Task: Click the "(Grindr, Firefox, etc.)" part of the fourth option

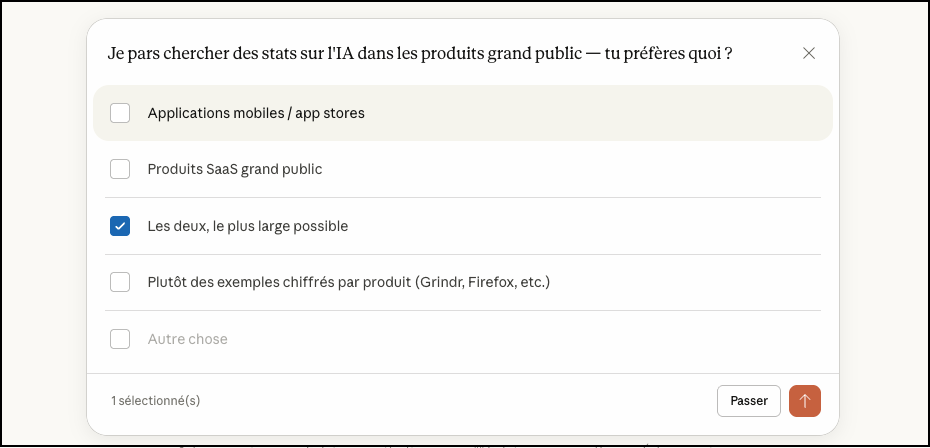Action: coord(483,282)
